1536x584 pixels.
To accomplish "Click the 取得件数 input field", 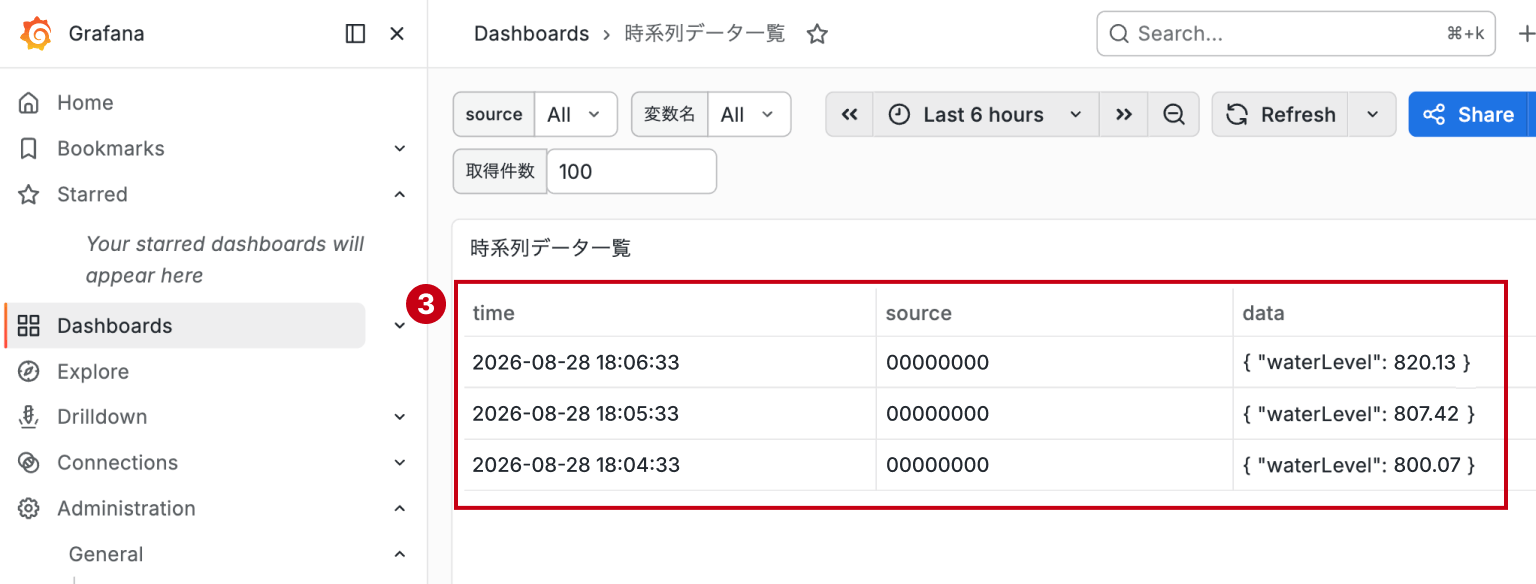I will (x=631, y=172).
